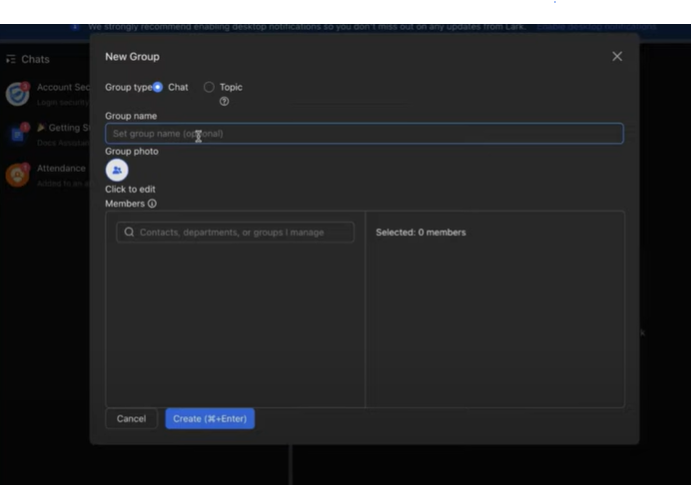691x485 pixels.
Task: Click the Selected members panel area
Action: coord(495,309)
